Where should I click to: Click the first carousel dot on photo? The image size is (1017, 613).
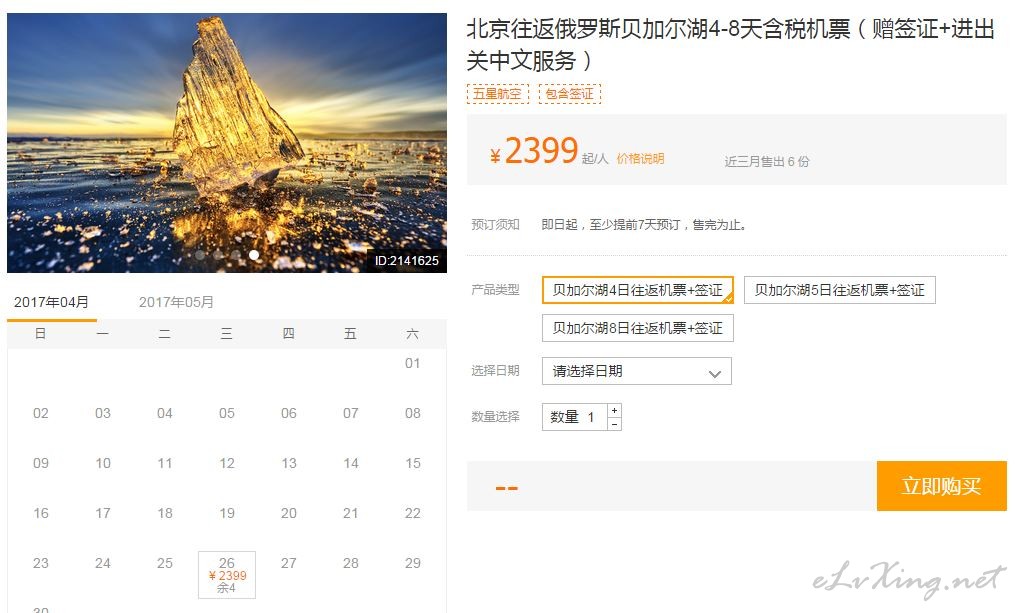point(200,255)
